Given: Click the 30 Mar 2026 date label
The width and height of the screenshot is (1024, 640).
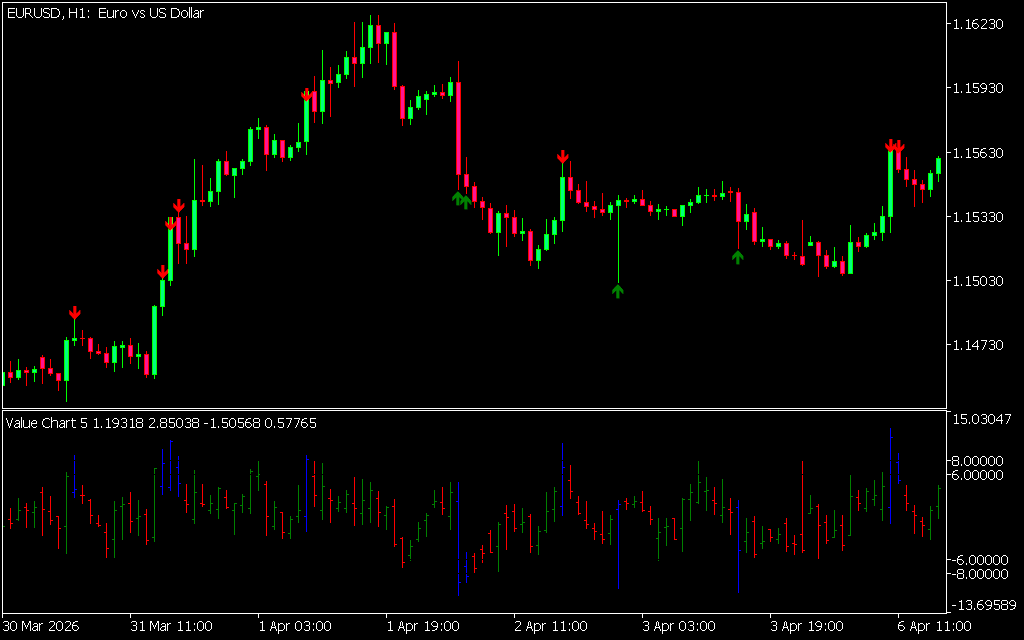Looking at the screenshot, I should [41, 626].
